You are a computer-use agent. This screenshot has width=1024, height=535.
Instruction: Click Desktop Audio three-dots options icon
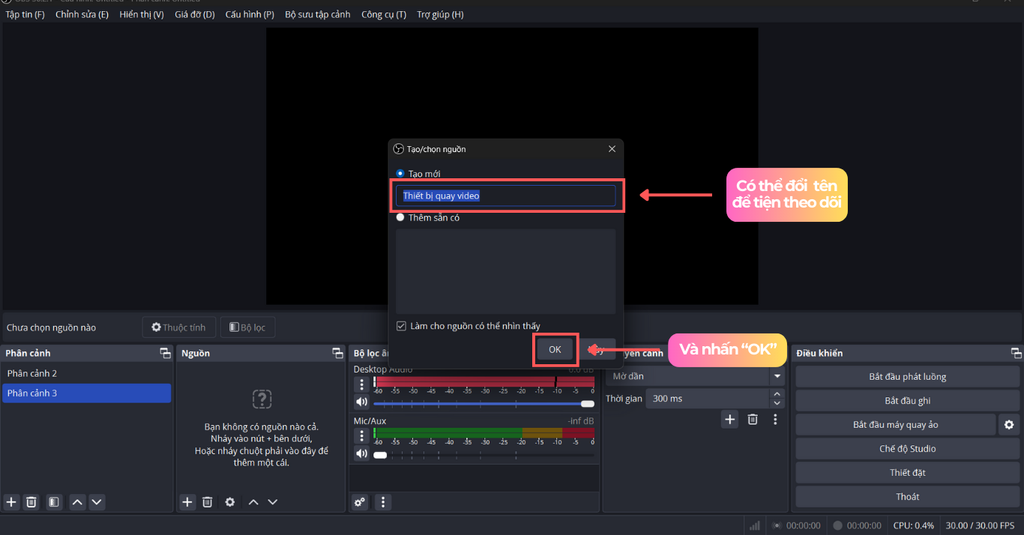(362, 385)
